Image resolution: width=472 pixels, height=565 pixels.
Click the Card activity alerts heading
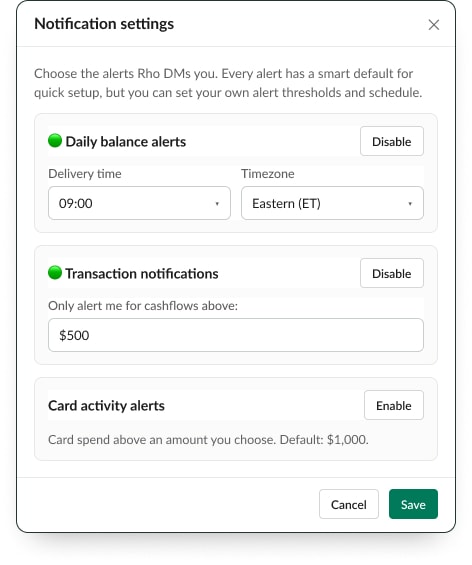click(x=106, y=406)
